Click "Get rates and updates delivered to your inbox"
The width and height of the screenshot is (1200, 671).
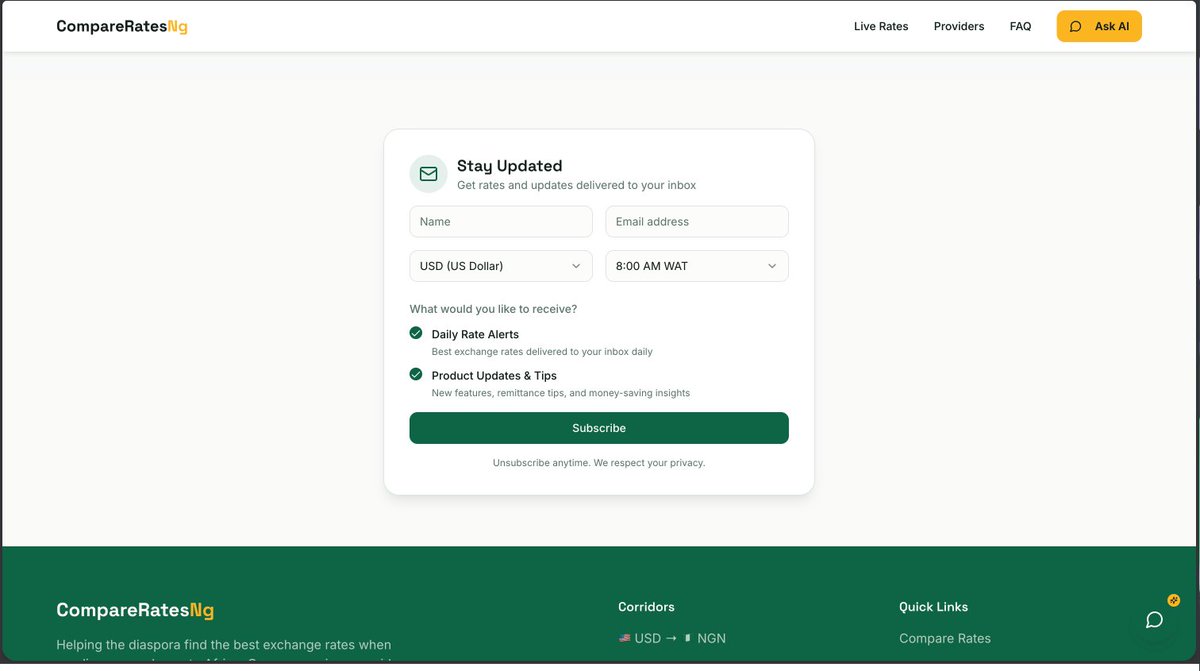point(576,185)
